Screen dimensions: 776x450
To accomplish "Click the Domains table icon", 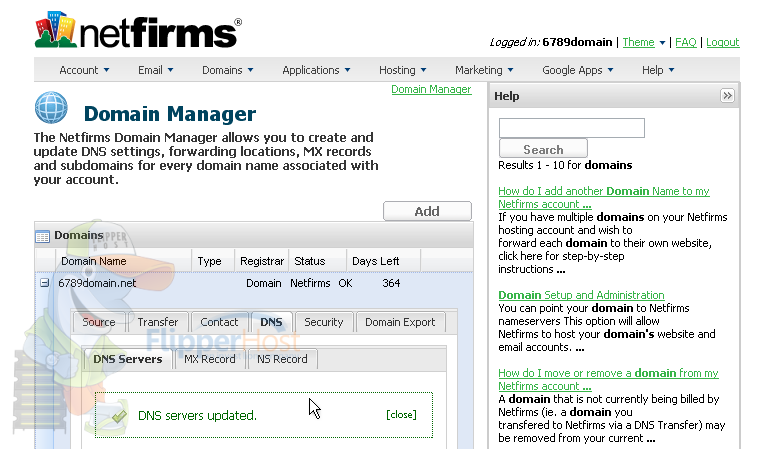I will 43,237.
